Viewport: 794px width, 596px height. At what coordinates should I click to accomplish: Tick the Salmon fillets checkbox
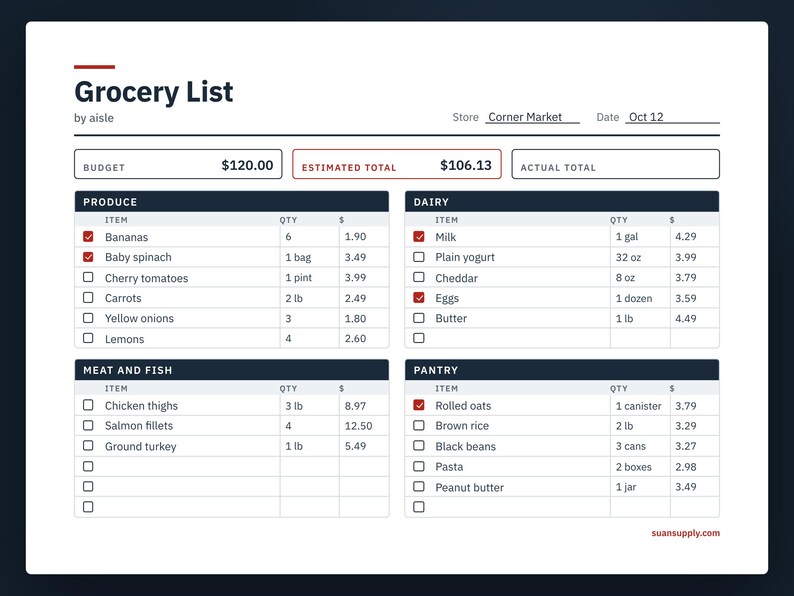pos(88,425)
